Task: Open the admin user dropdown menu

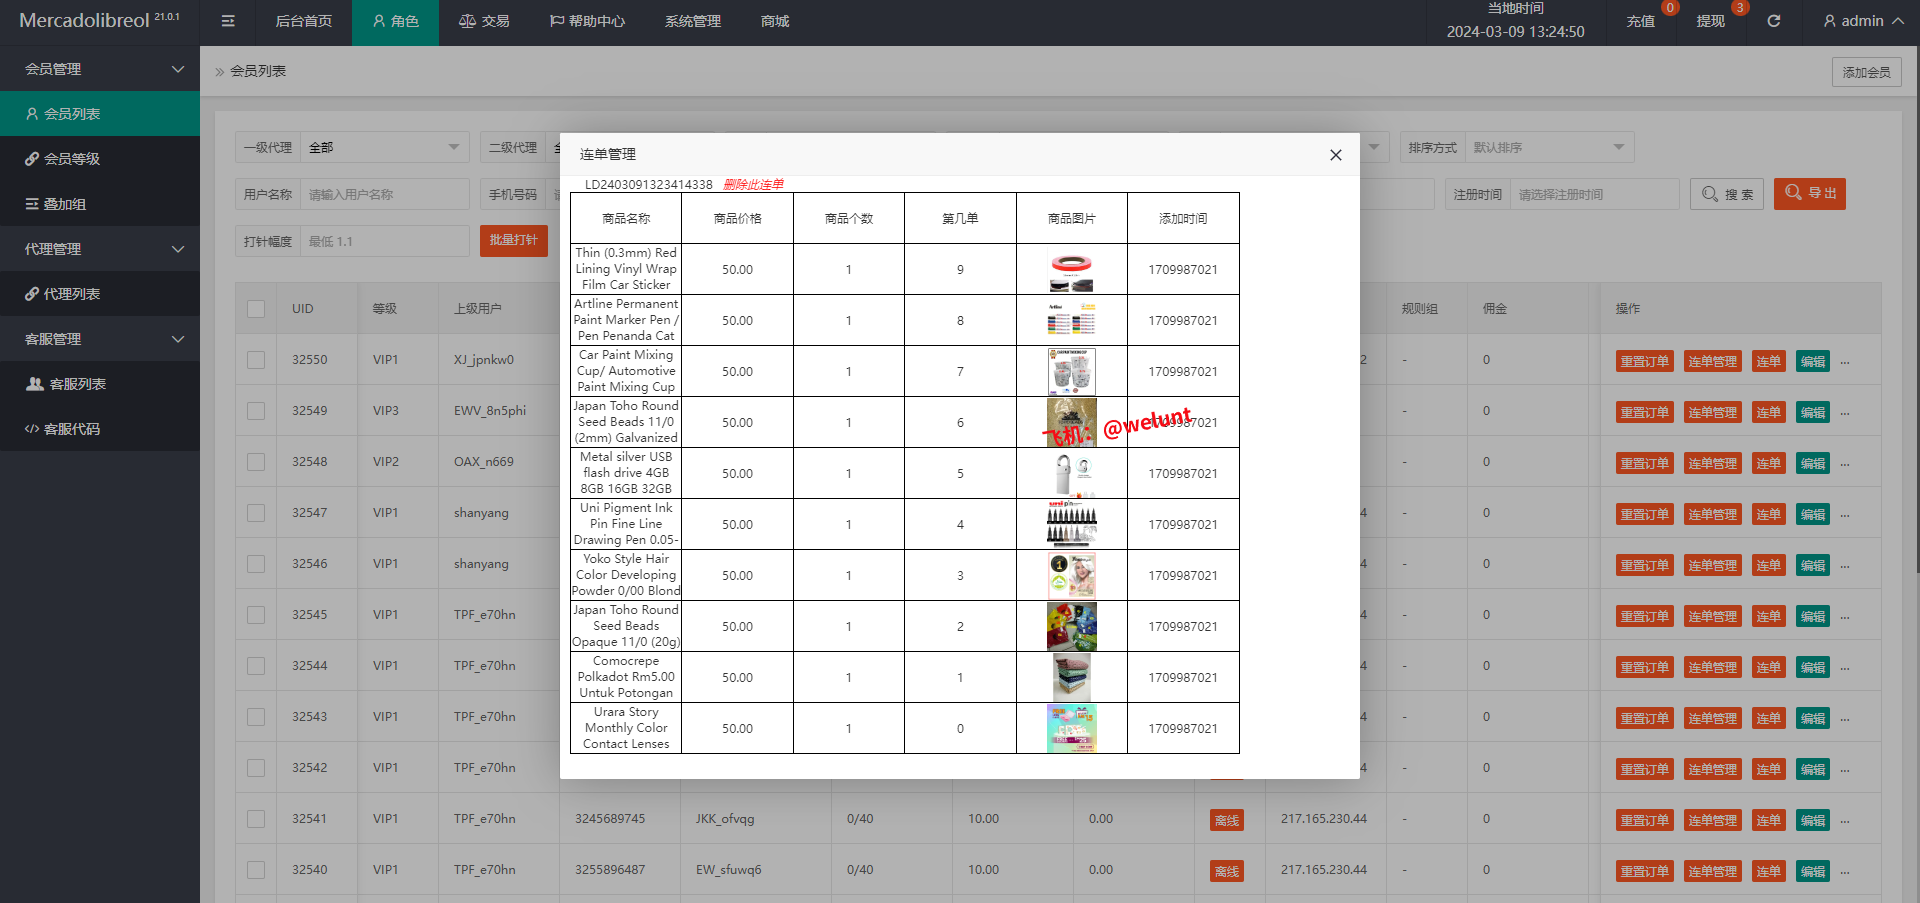Action: (1862, 21)
